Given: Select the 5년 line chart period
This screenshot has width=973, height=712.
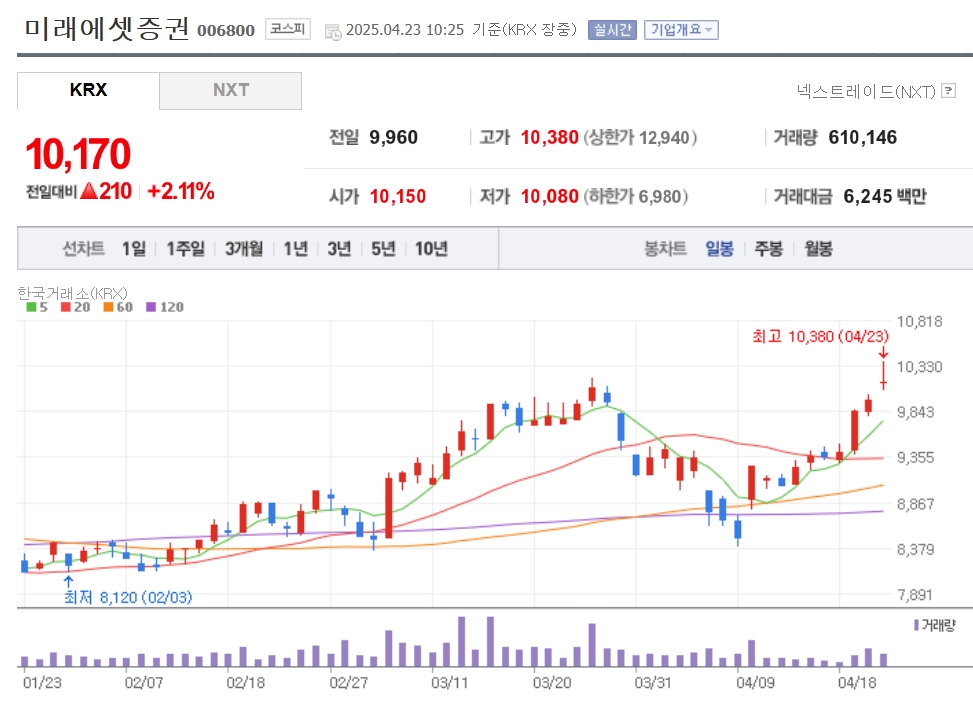Looking at the screenshot, I should [x=383, y=249].
